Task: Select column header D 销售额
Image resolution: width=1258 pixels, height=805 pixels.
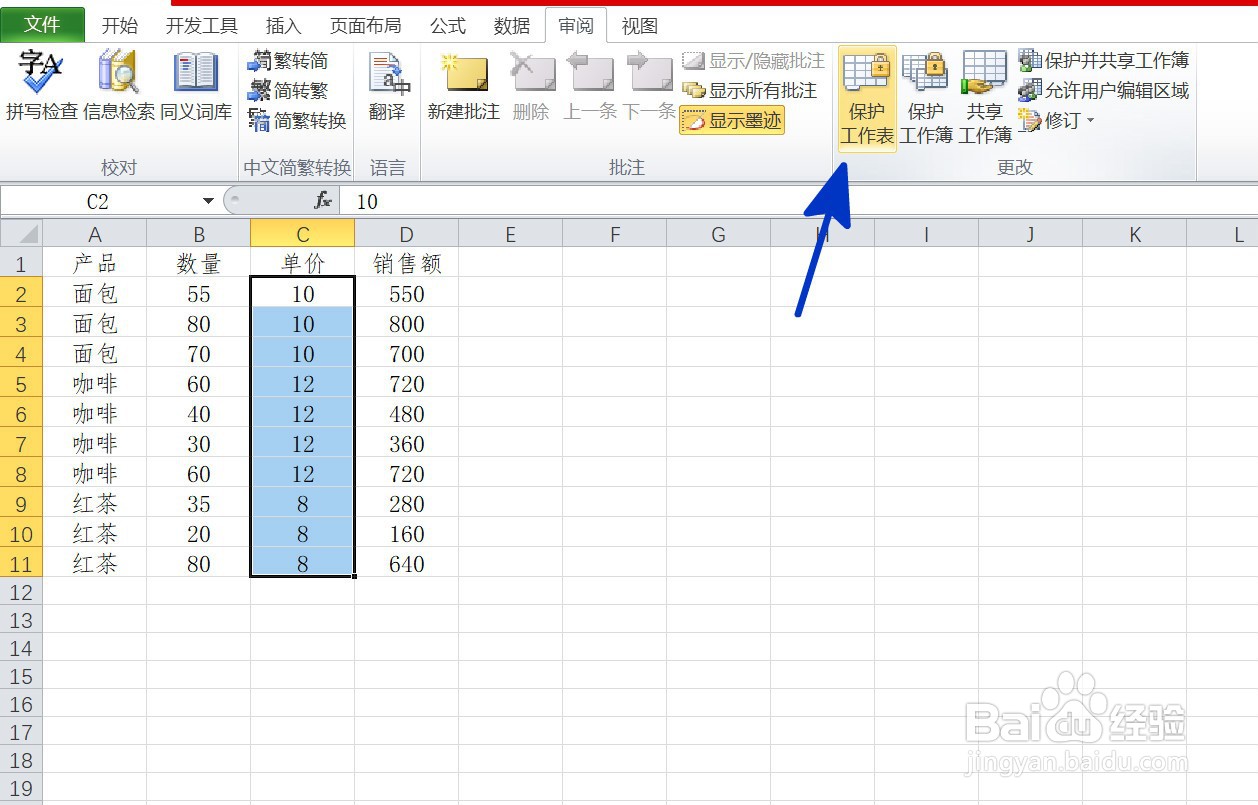Action: tap(405, 233)
